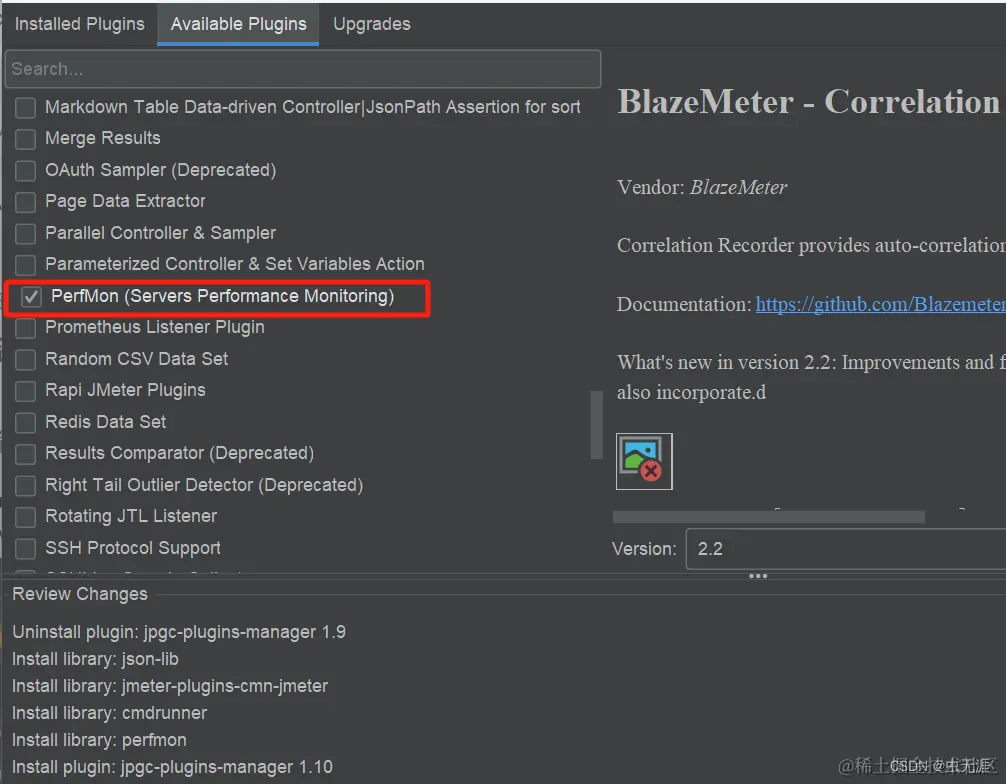This screenshot has width=1006, height=784.
Task: Click the broken image thumbnail icon
Action: pos(644,461)
